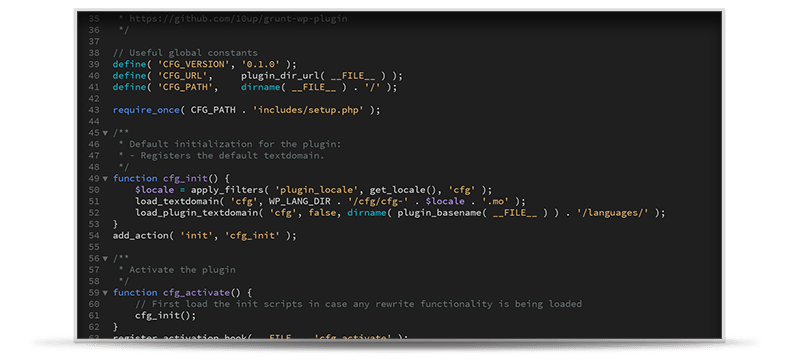The width and height of the screenshot is (800, 361).
Task: Click line number 43 in the gutter
Action: 94,110
